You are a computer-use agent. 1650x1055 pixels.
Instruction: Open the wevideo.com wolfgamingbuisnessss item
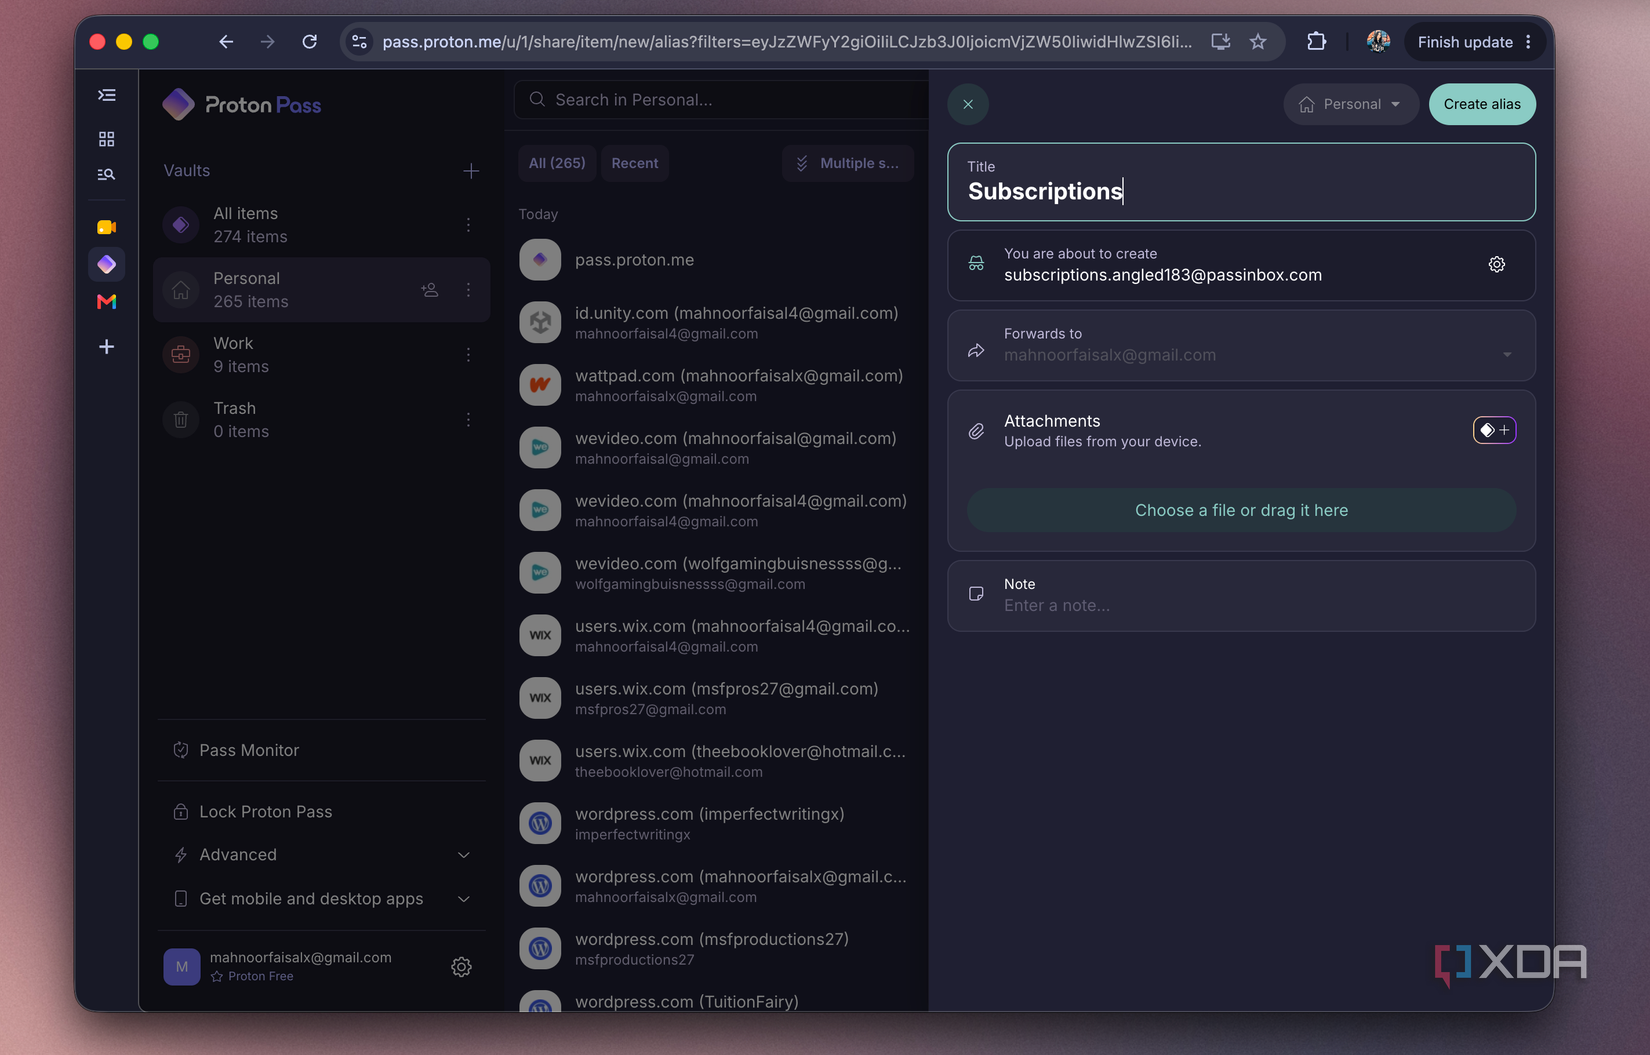point(716,573)
